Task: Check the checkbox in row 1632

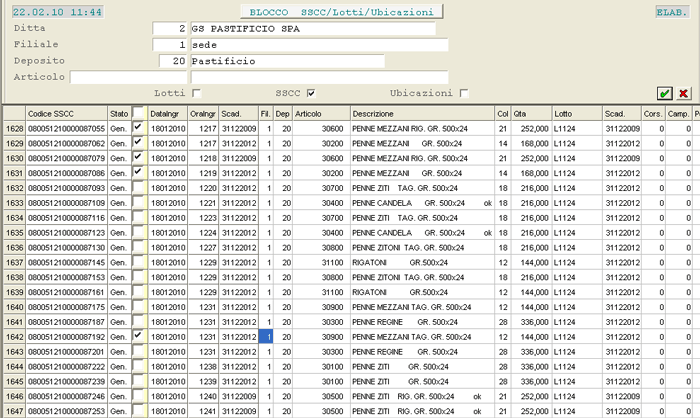Action: pos(139,187)
